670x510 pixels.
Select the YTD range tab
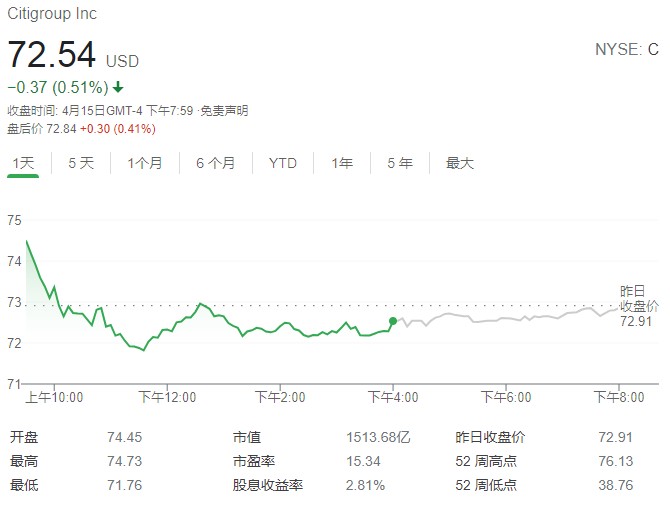(x=283, y=163)
